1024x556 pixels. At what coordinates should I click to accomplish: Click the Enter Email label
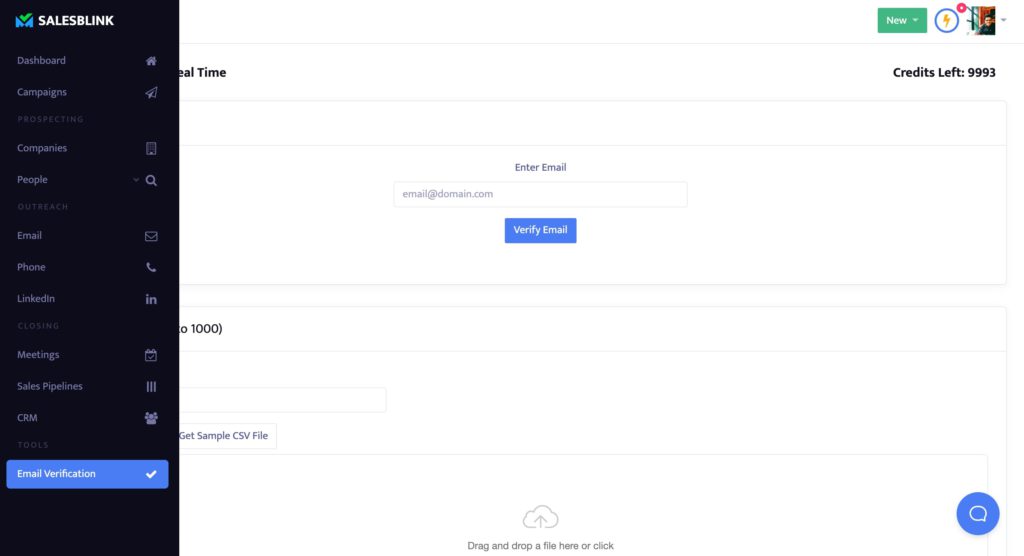pos(540,167)
